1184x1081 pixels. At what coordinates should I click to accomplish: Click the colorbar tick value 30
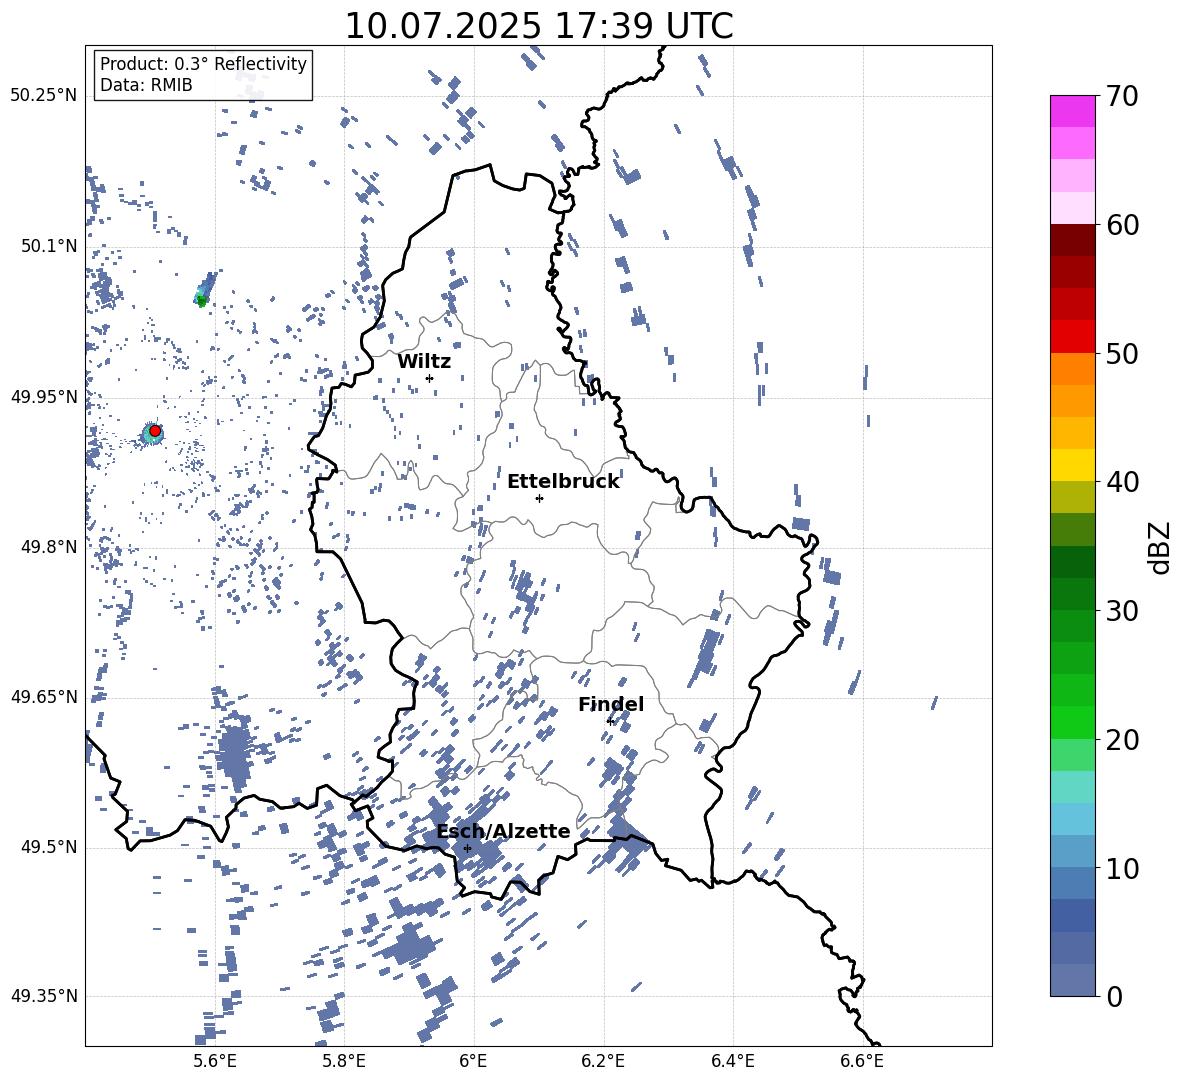1123,611
